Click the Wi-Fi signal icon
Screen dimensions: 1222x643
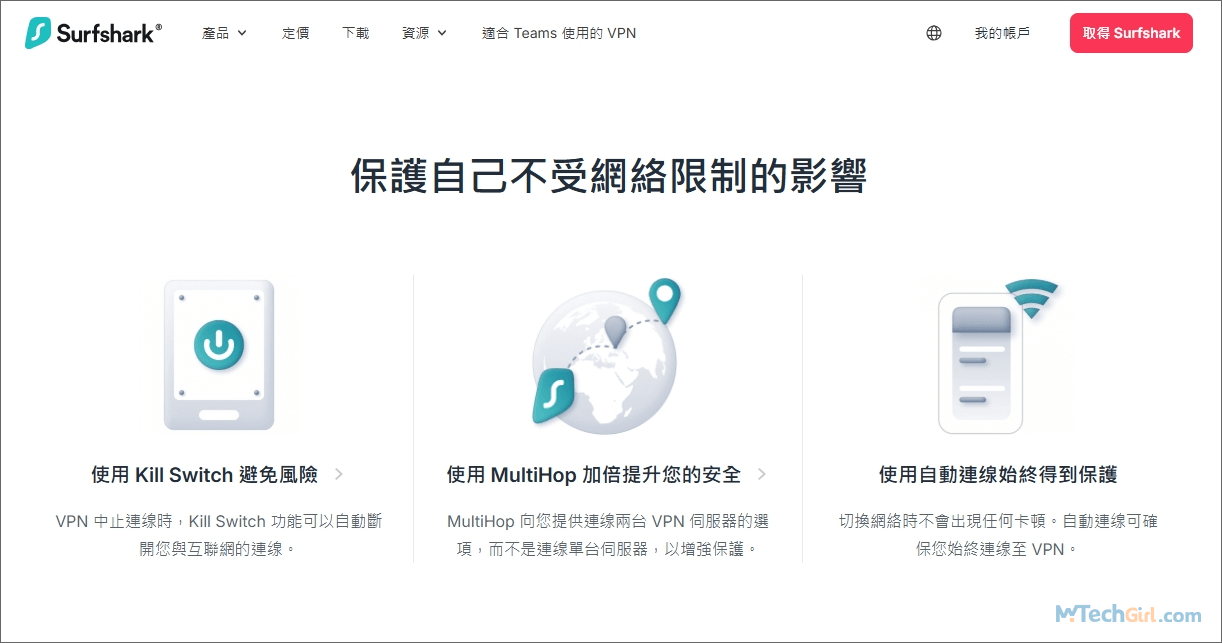(1031, 299)
